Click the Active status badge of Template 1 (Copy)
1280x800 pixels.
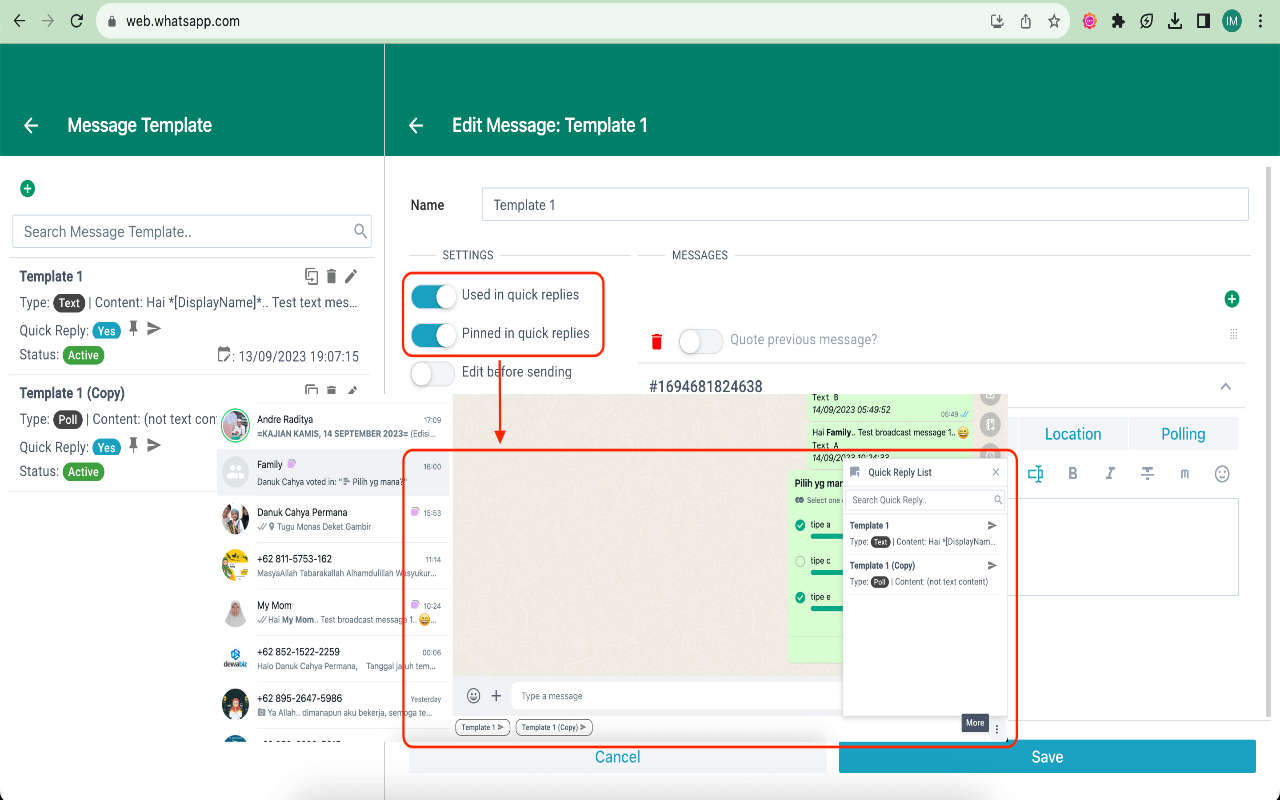[84, 472]
